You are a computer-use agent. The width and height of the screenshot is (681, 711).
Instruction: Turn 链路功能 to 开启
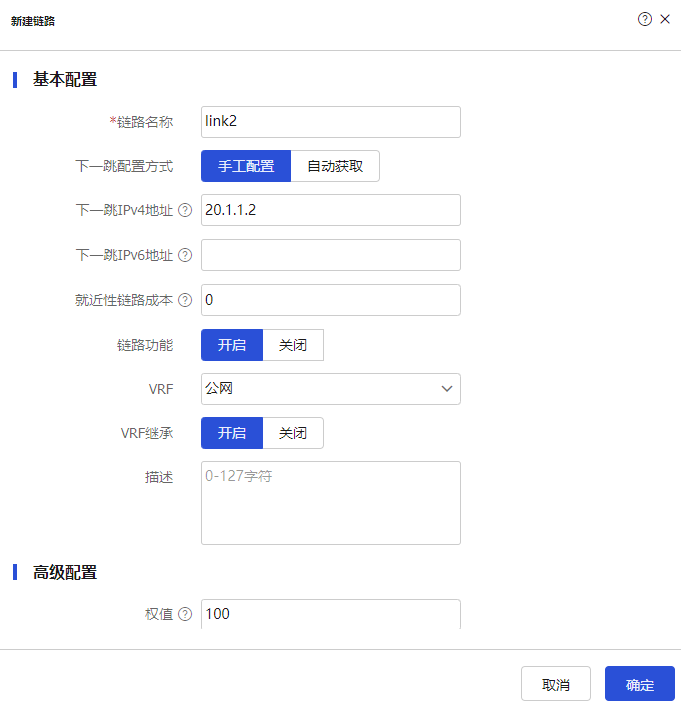[x=232, y=345]
